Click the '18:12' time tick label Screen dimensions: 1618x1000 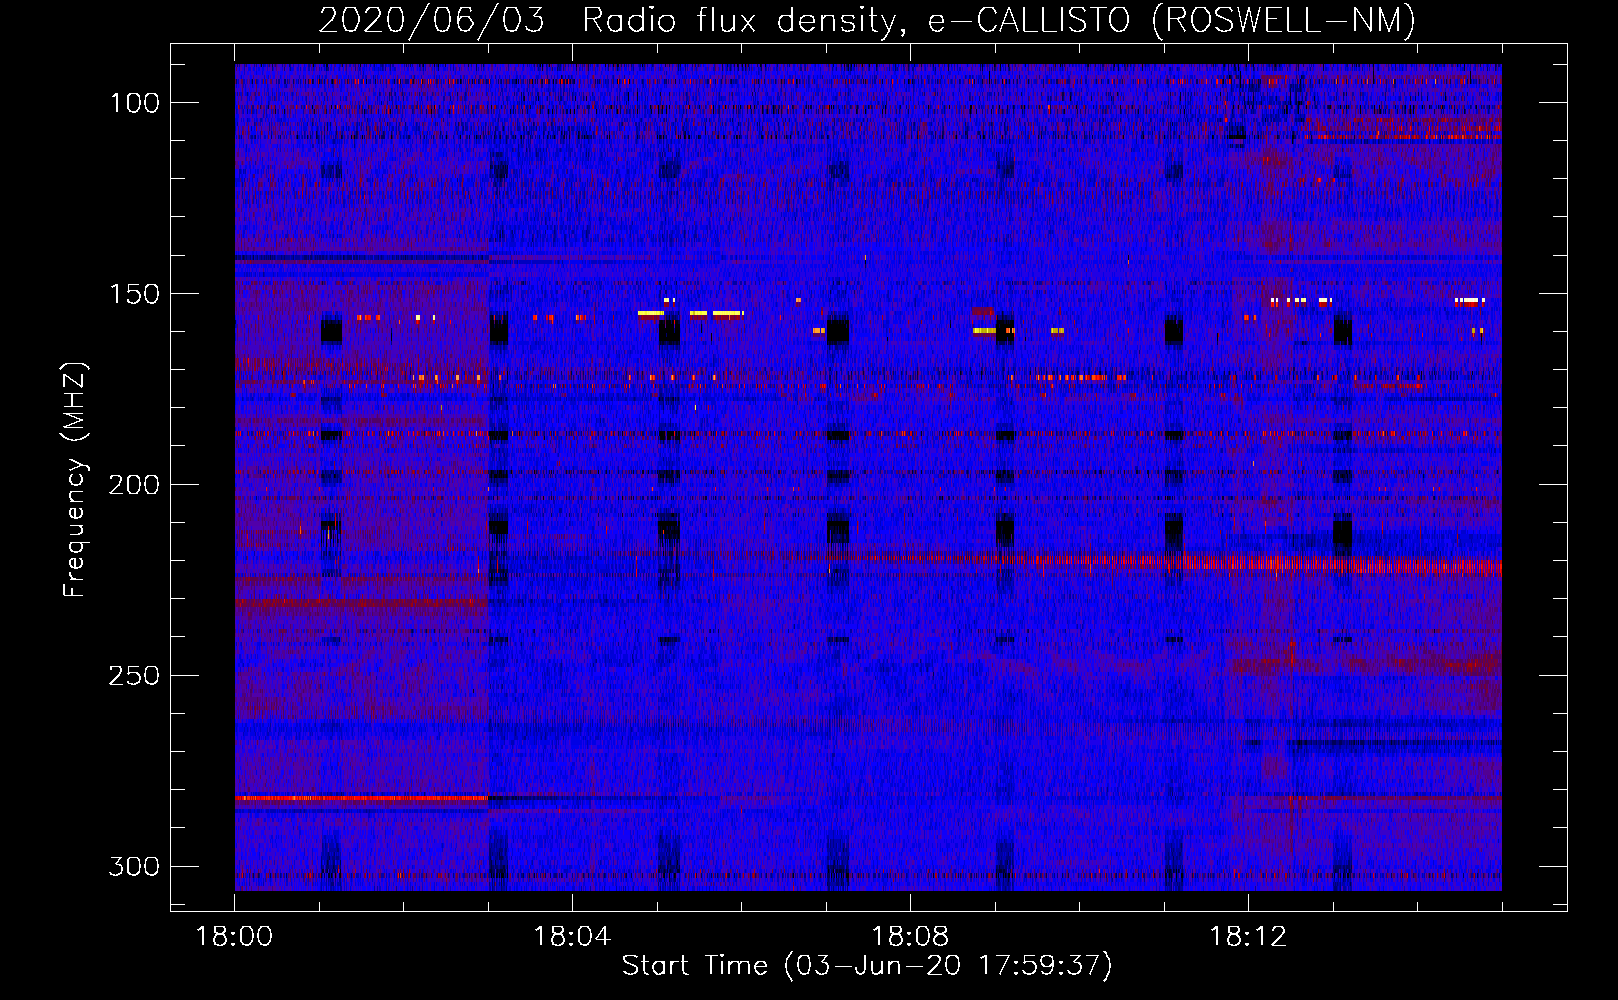[1248, 937]
